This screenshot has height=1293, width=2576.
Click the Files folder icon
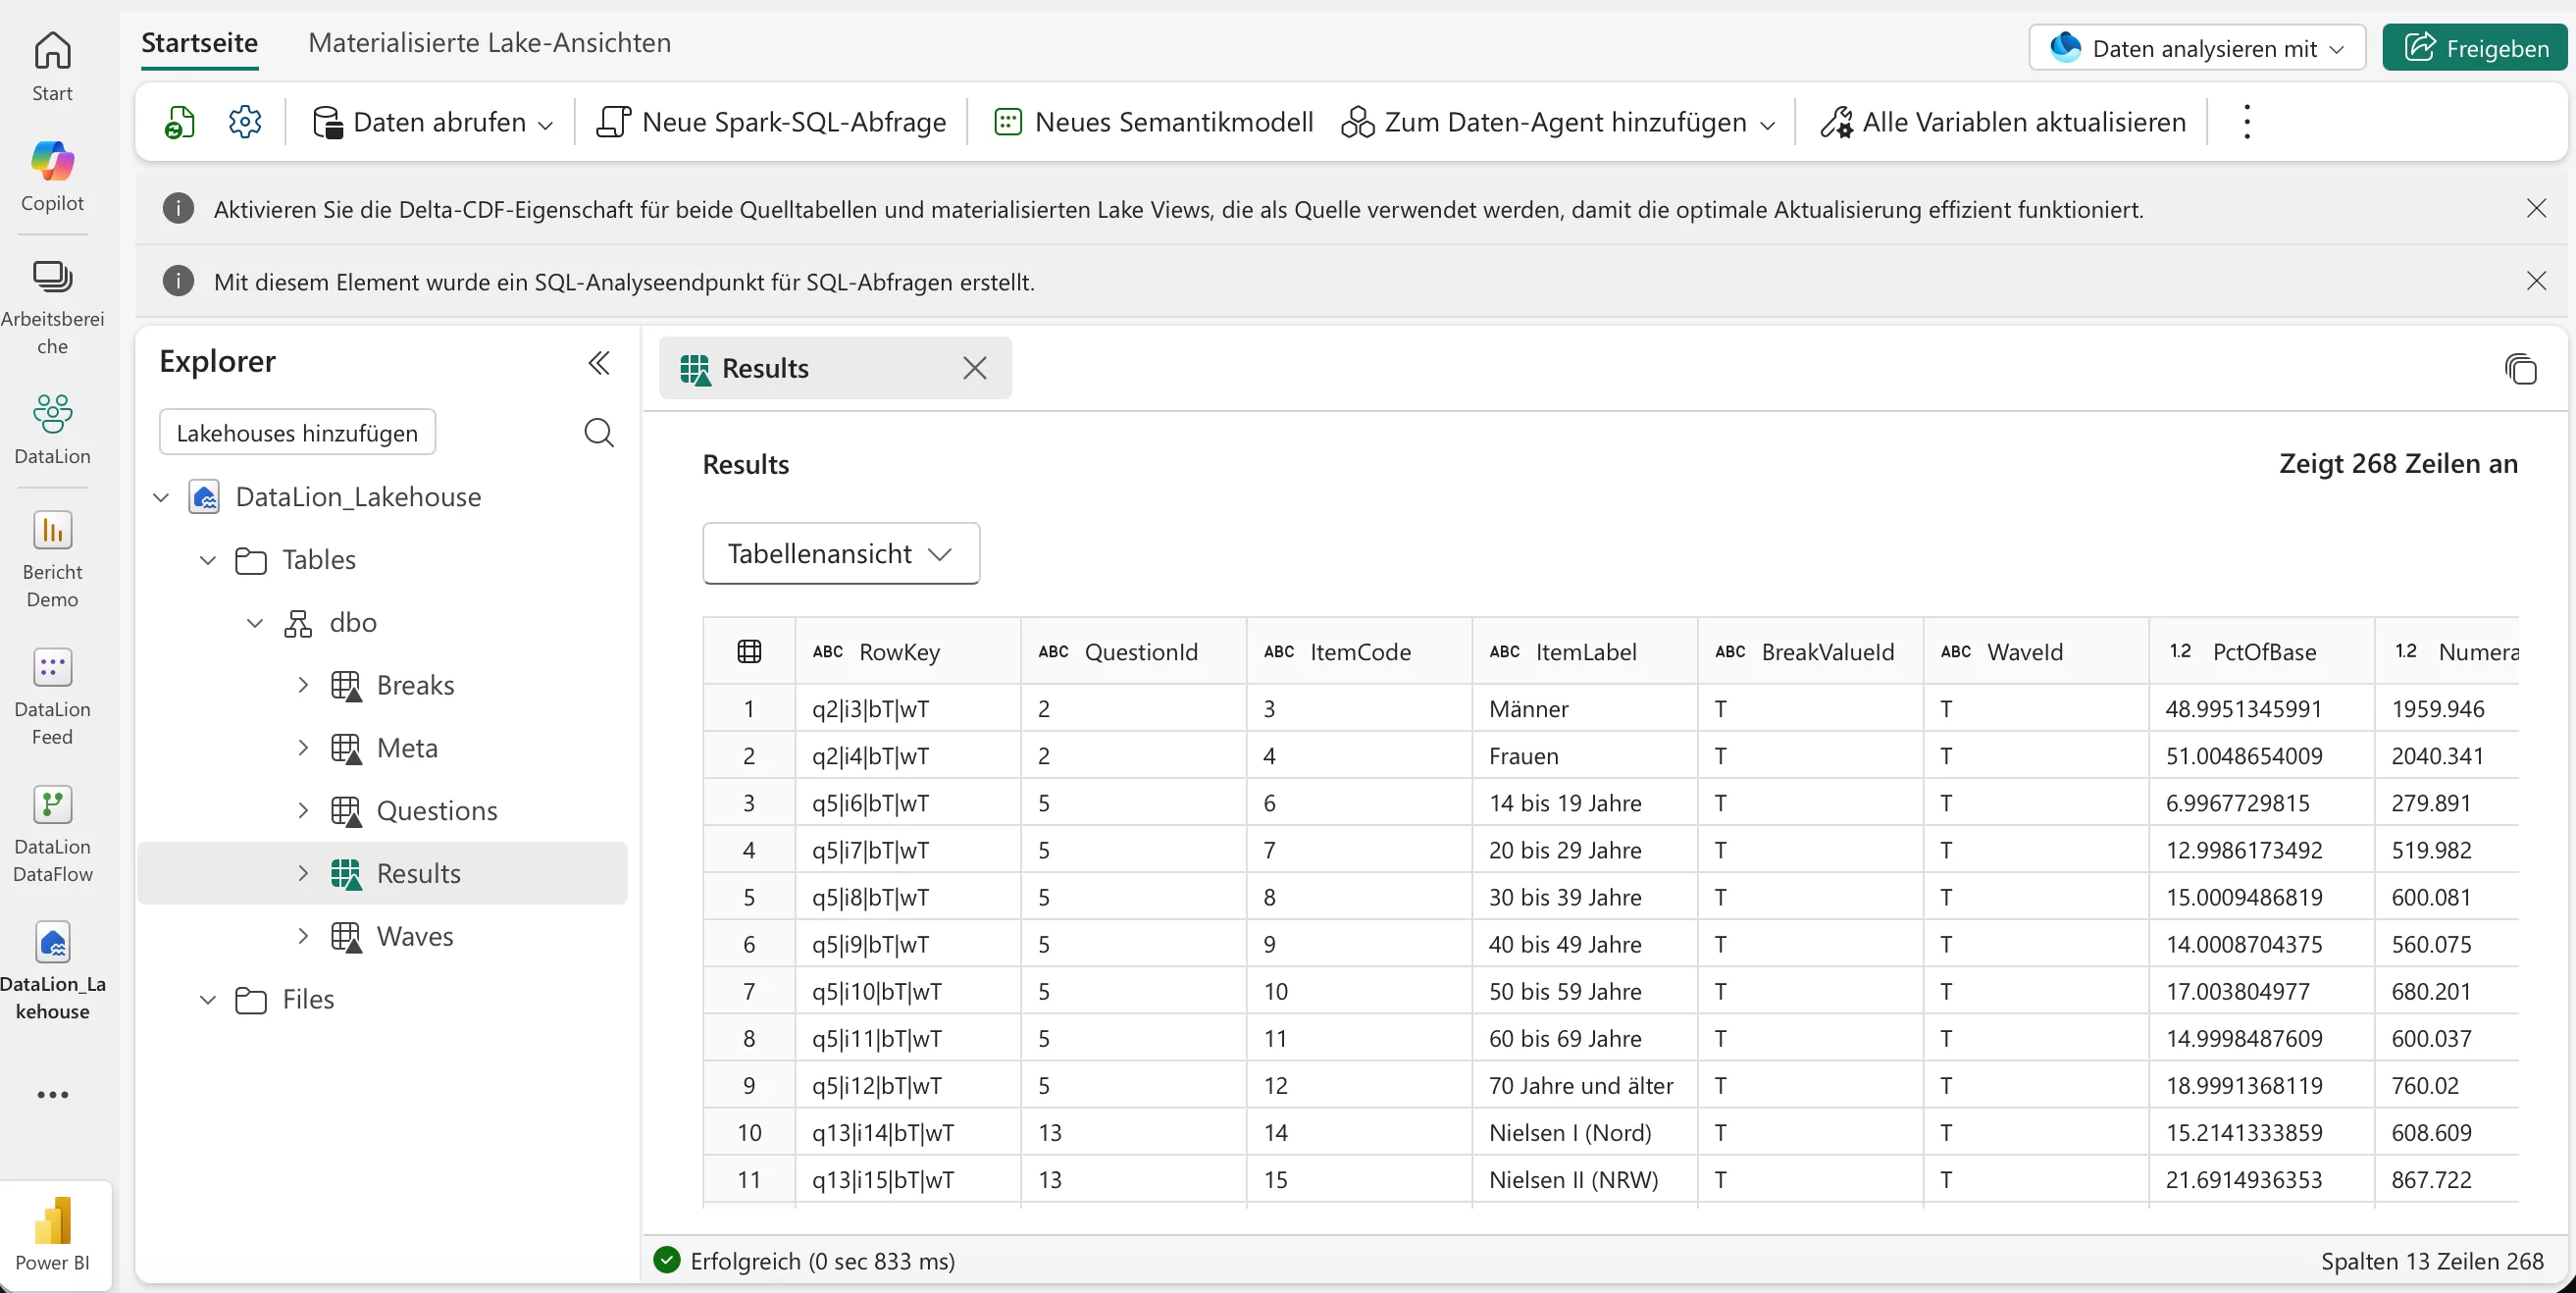(251, 999)
